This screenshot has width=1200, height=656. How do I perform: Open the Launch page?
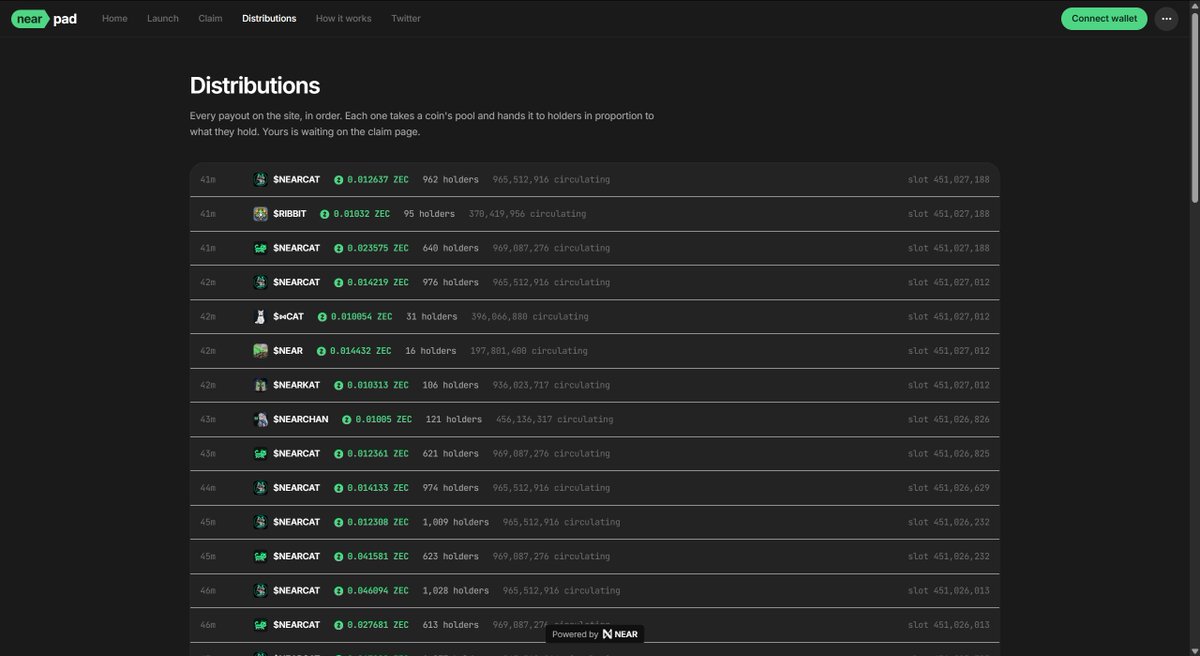[163, 18]
